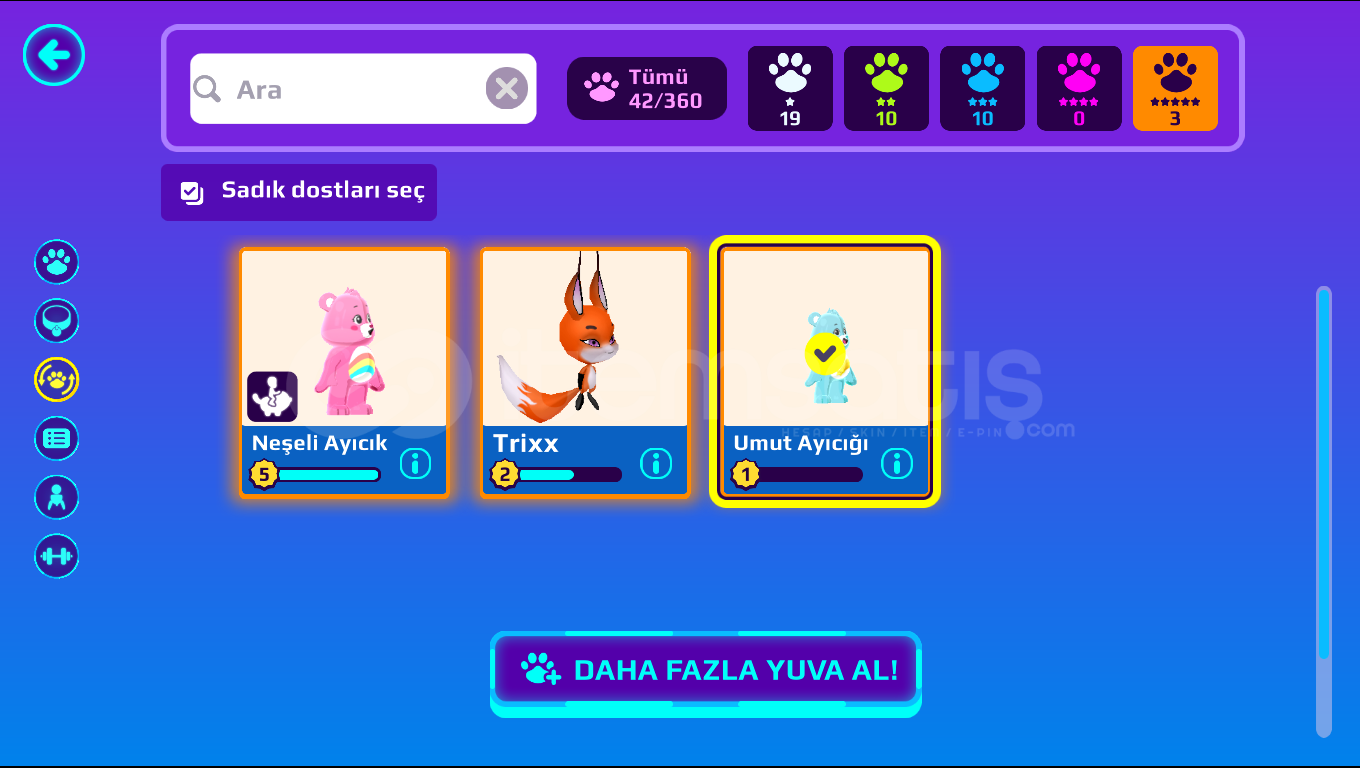The image size is (1360, 768).
Task: Go back with the arrow button
Action: [x=54, y=54]
